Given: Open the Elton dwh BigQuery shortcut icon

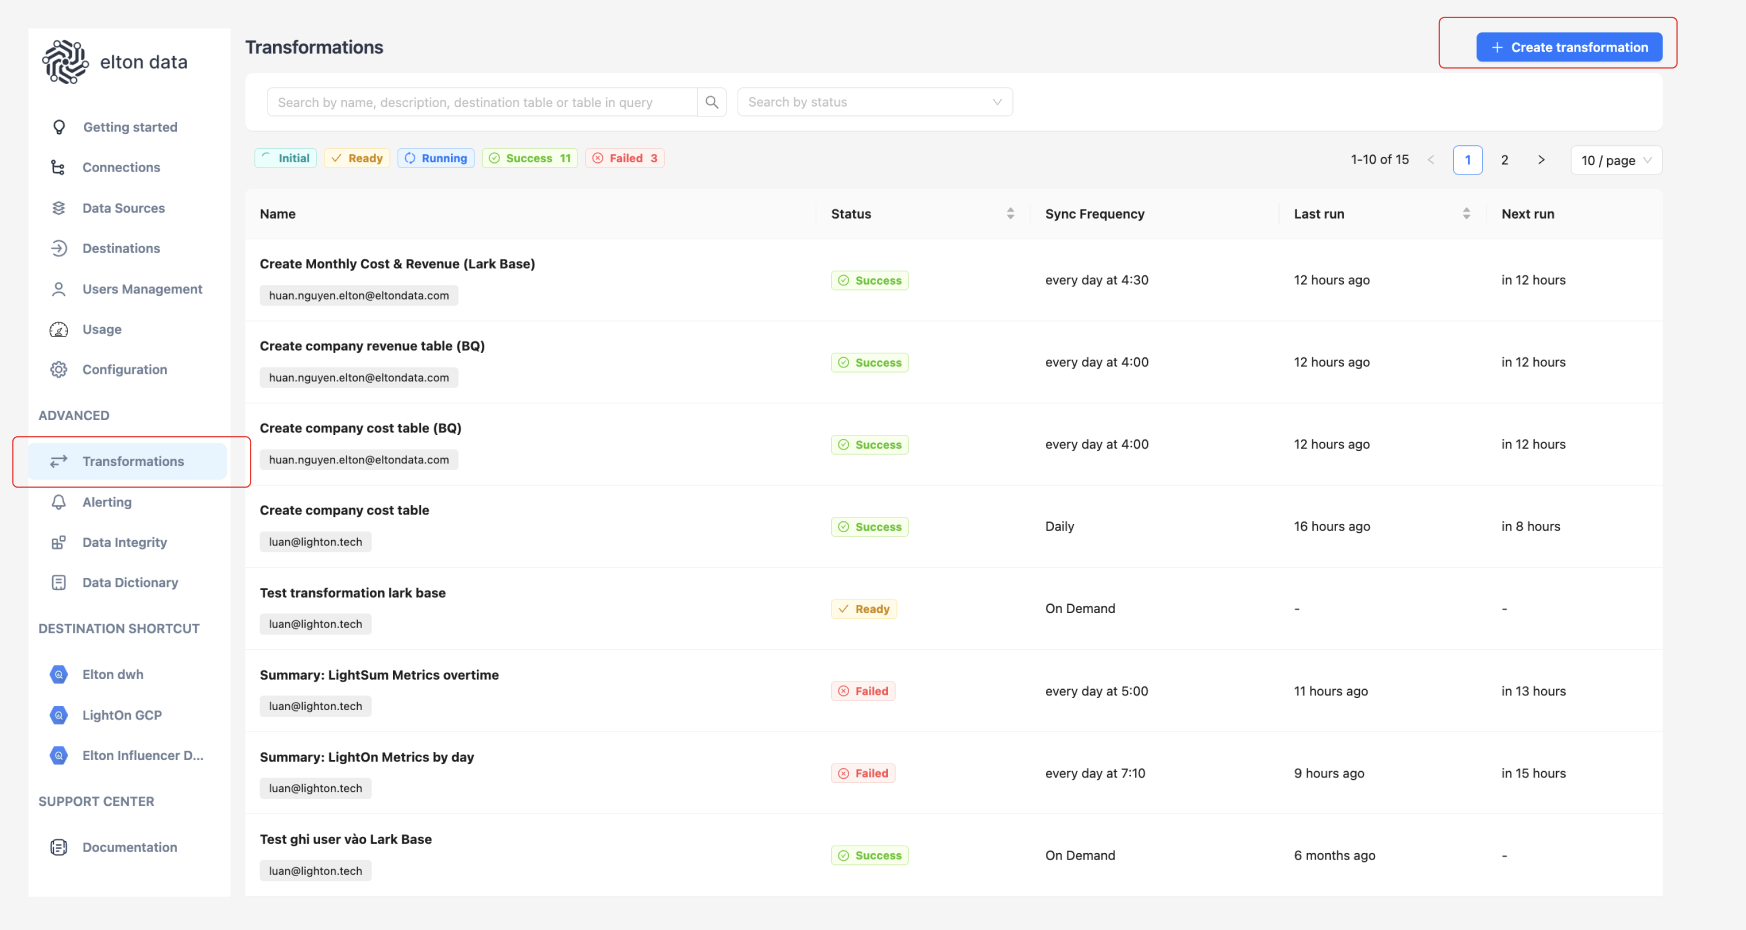Looking at the screenshot, I should pyautogui.click(x=59, y=674).
